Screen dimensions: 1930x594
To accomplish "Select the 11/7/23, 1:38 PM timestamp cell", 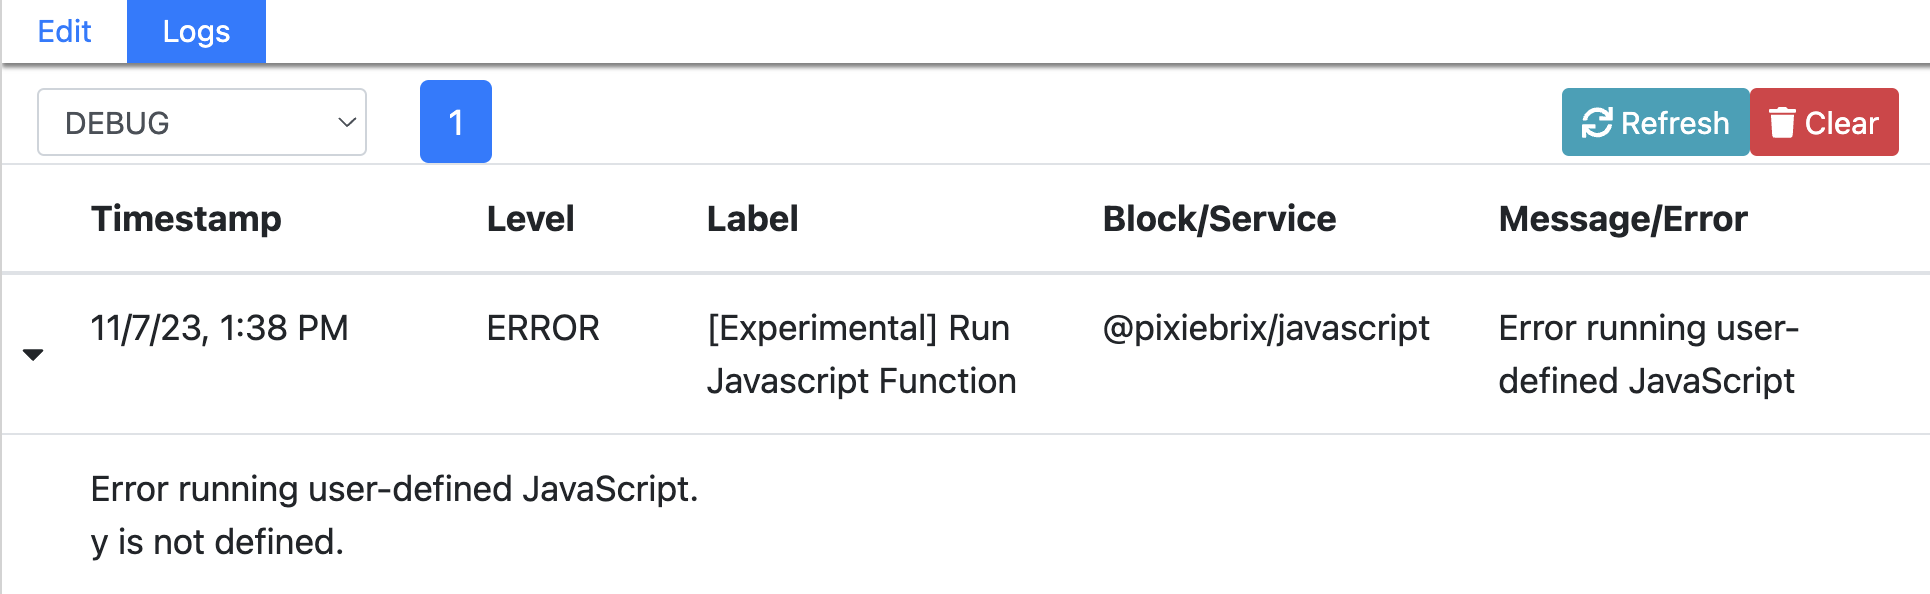I will coord(219,328).
